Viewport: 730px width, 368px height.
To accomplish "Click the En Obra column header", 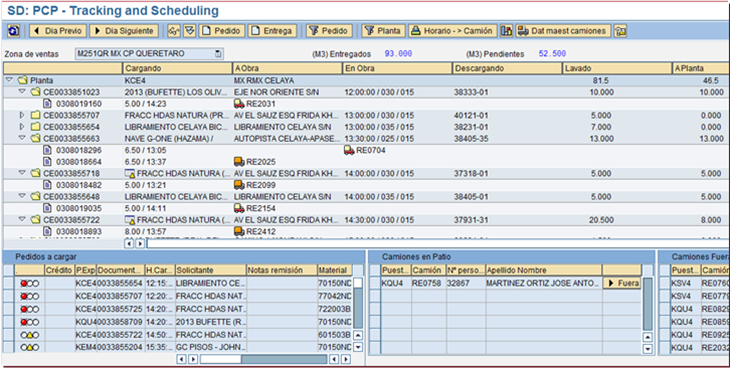I will (398, 68).
